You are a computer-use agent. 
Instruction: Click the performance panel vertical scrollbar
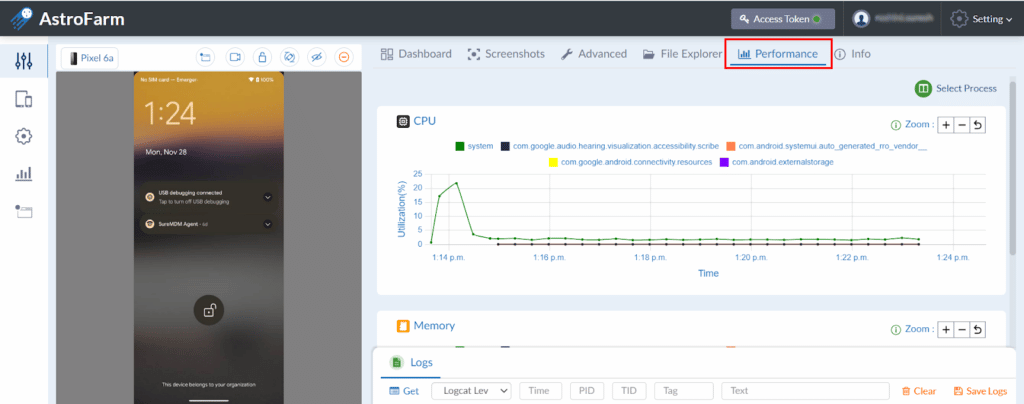1014,170
